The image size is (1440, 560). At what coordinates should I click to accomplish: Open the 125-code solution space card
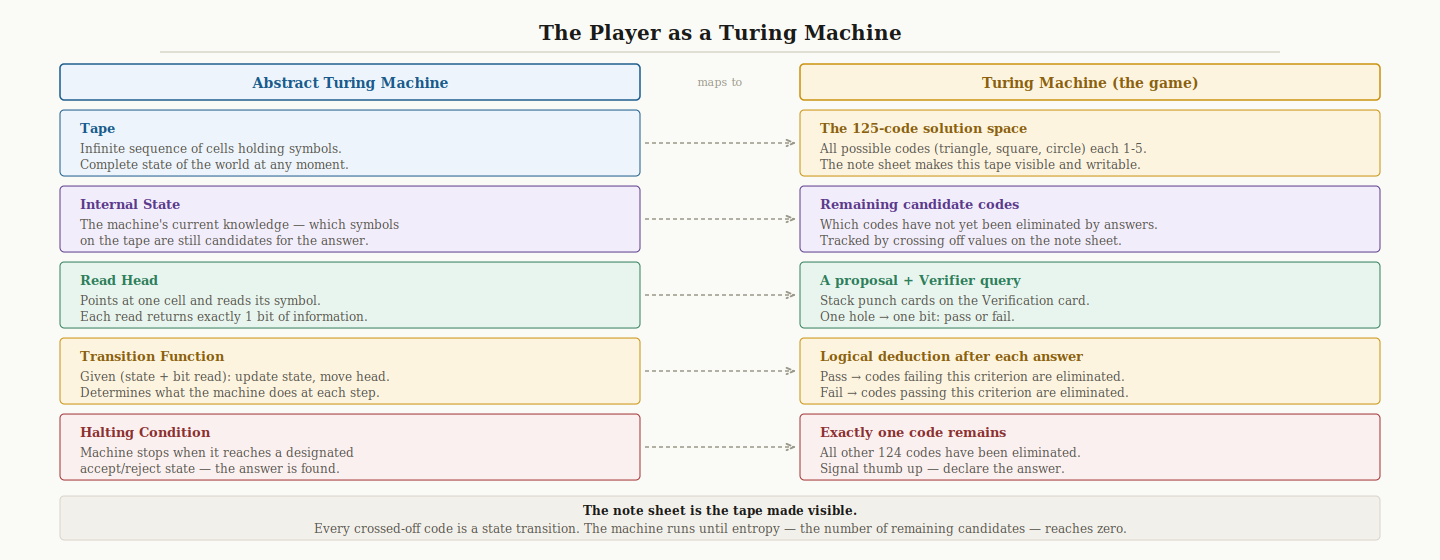1090,143
